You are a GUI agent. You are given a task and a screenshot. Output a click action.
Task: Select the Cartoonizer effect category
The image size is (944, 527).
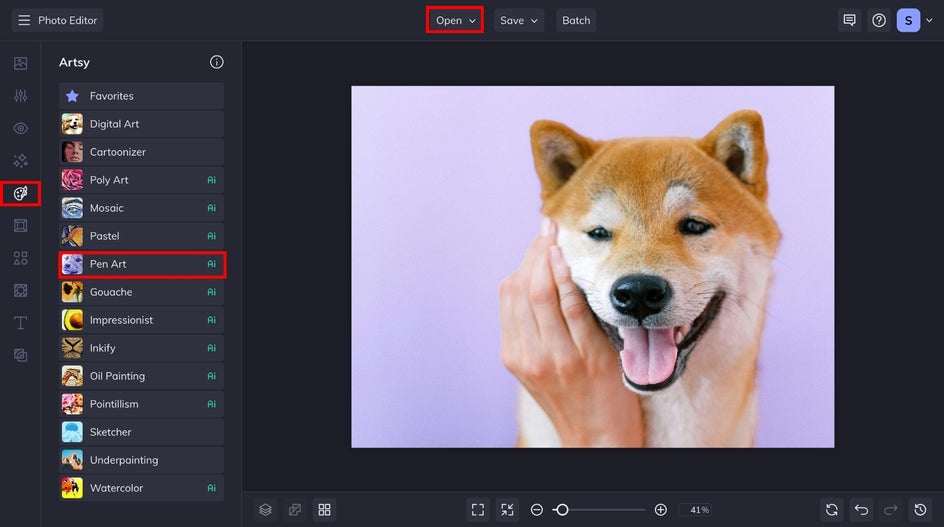141,152
